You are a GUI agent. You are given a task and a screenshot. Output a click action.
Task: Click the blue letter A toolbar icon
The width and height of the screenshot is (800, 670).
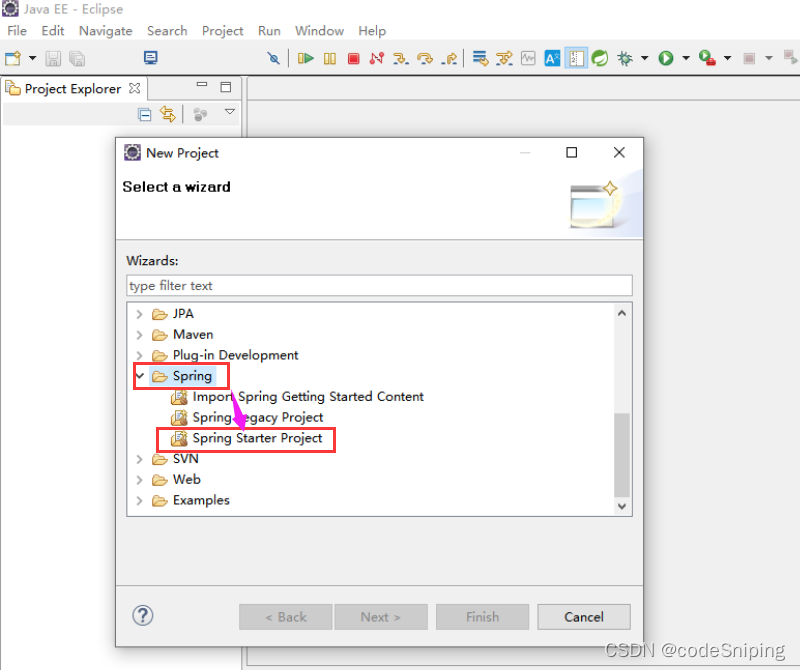pyautogui.click(x=552, y=58)
